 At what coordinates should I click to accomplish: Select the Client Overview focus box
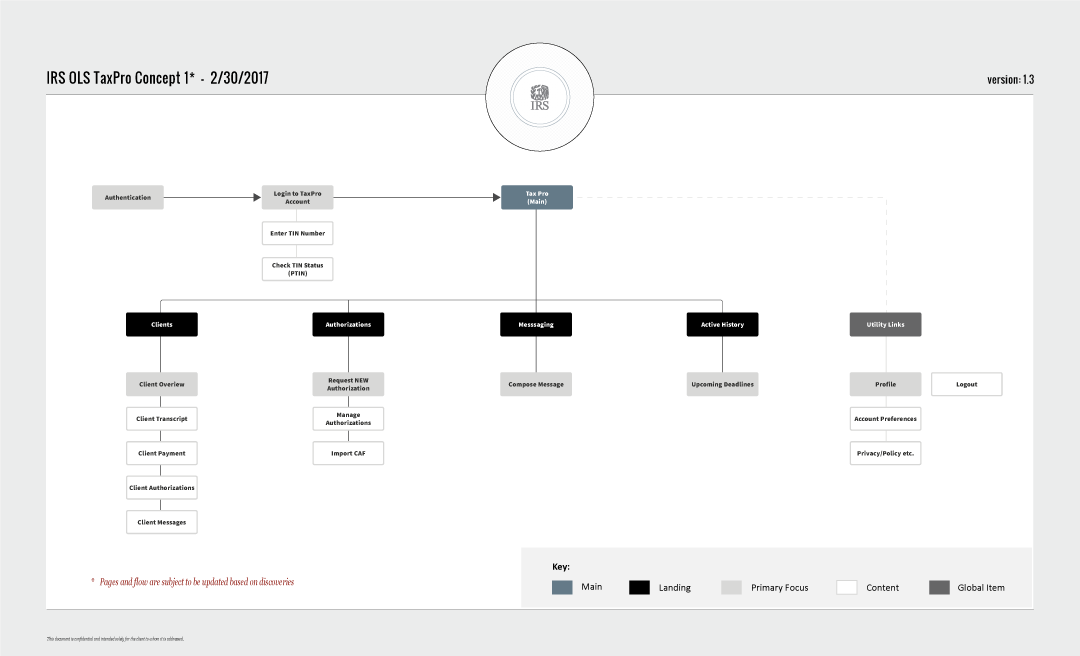[161, 383]
